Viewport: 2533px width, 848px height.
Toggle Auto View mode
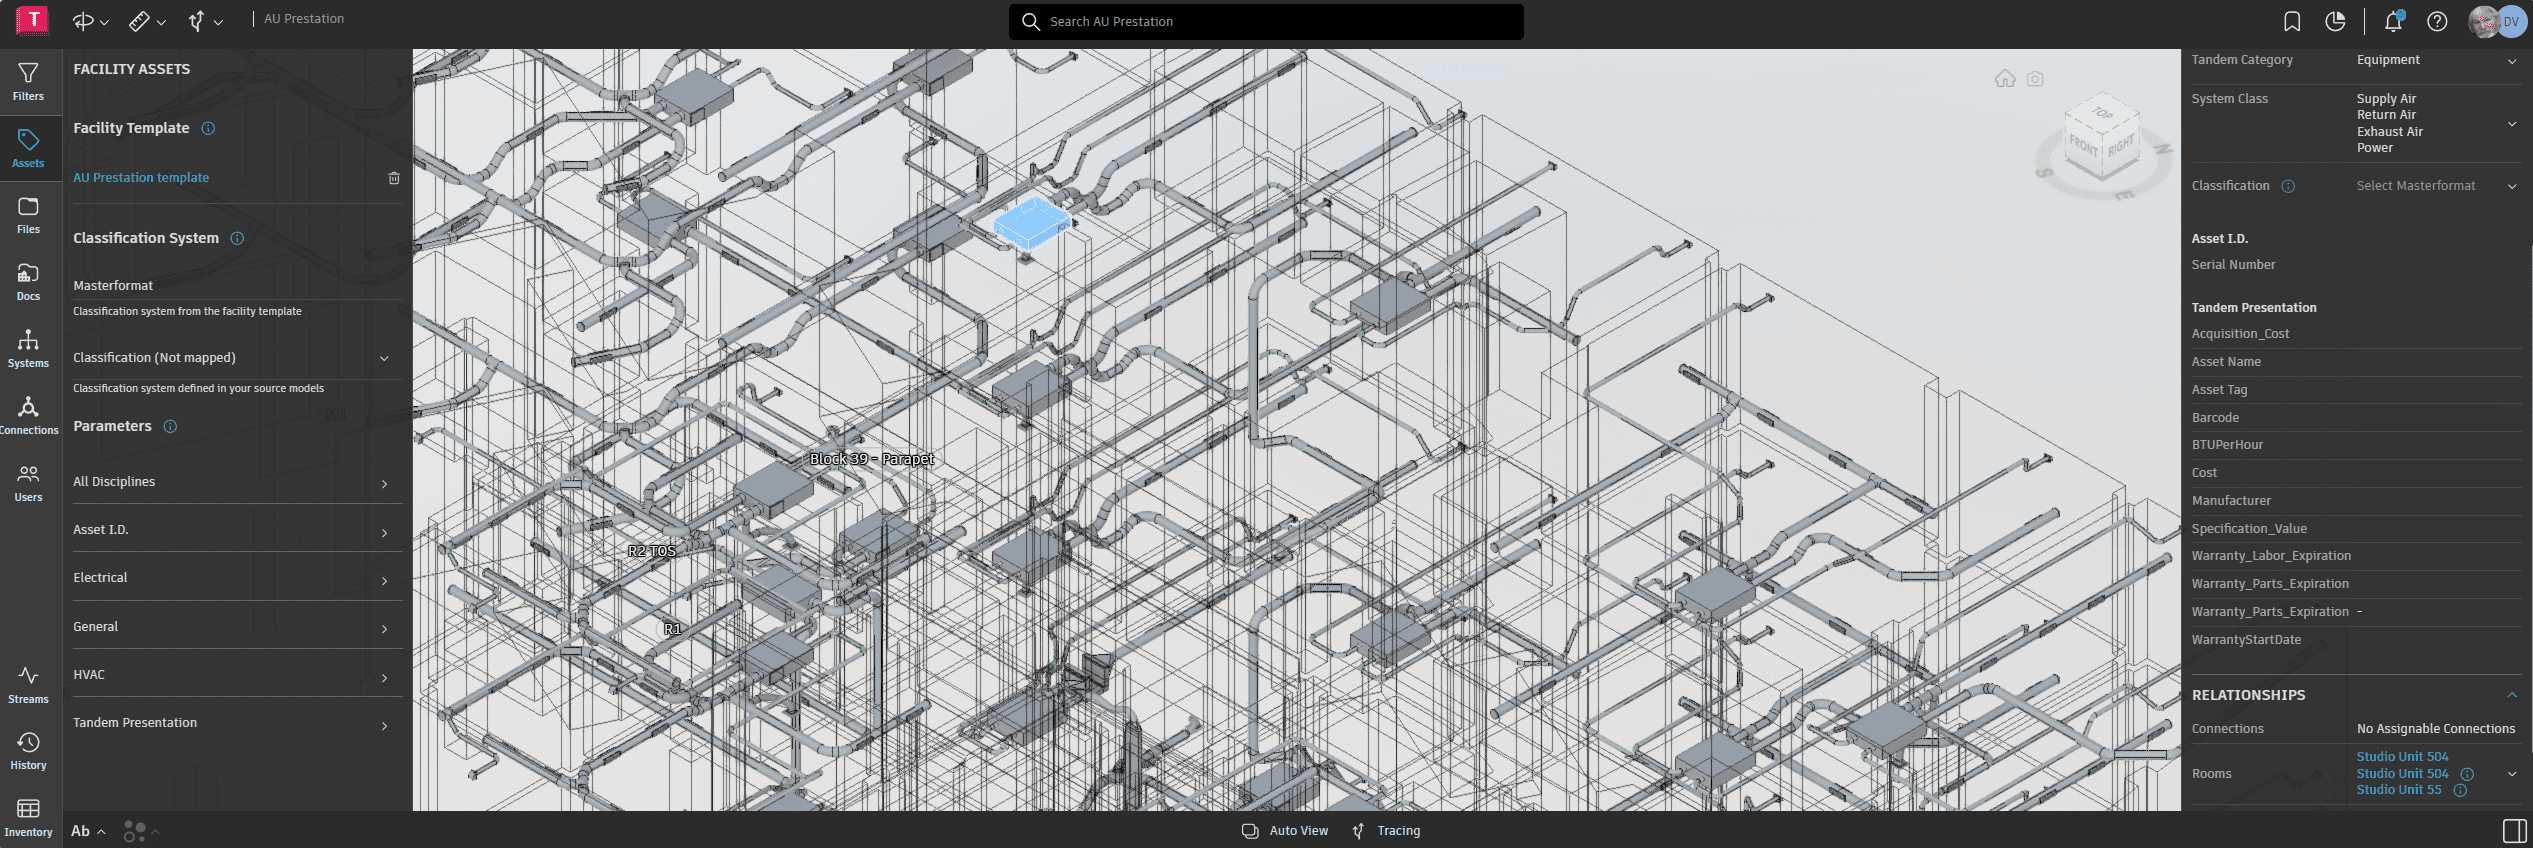click(x=1286, y=831)
